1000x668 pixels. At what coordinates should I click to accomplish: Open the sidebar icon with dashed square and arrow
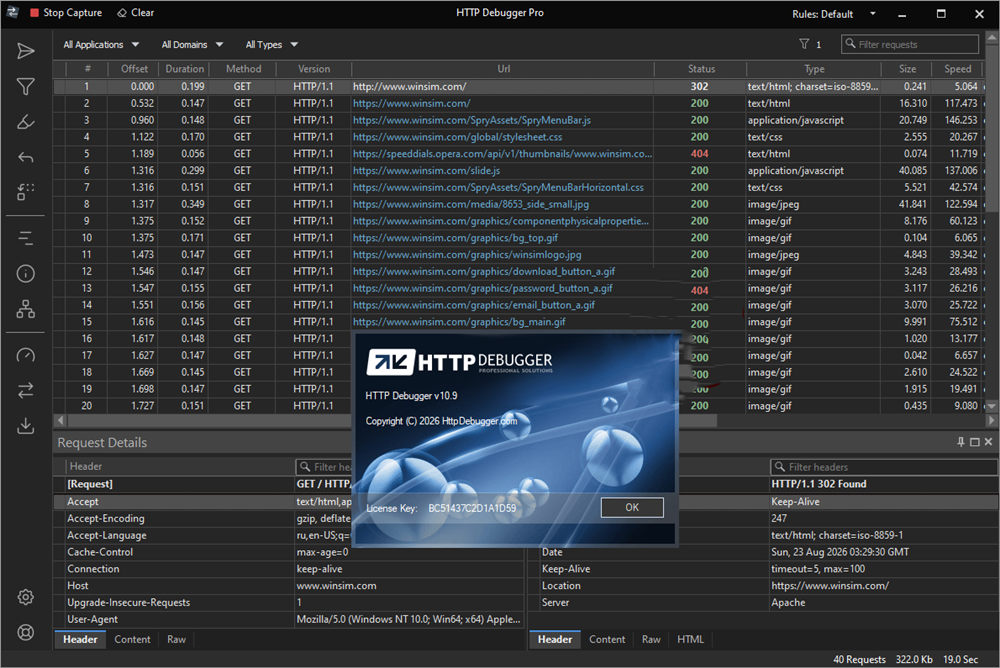26,192
